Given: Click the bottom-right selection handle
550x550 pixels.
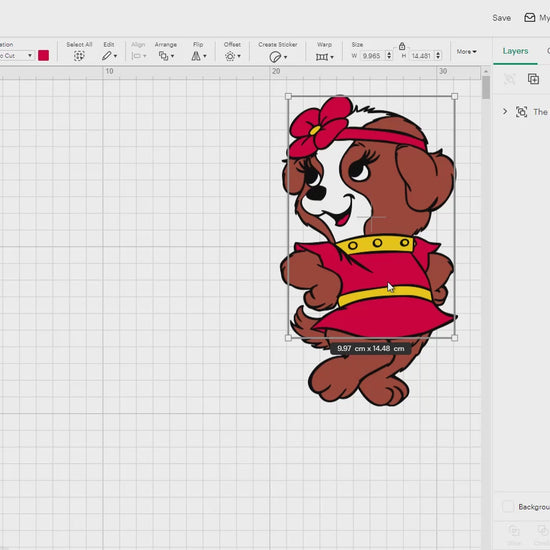Looking at the screenshot, I should 455,338.
